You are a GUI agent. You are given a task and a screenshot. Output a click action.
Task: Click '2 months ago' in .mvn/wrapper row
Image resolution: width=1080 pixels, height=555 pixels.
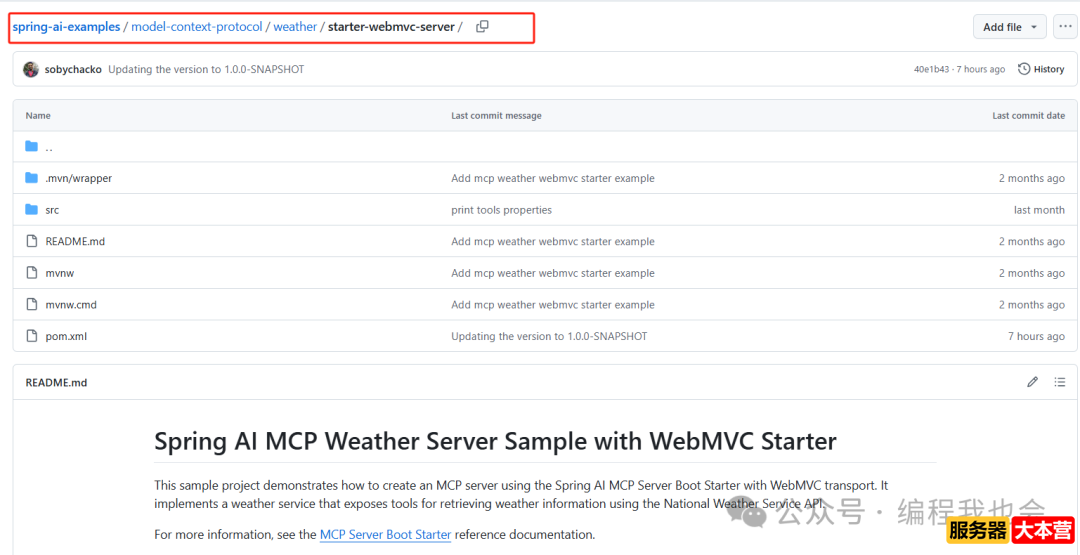coord(1032,178)
